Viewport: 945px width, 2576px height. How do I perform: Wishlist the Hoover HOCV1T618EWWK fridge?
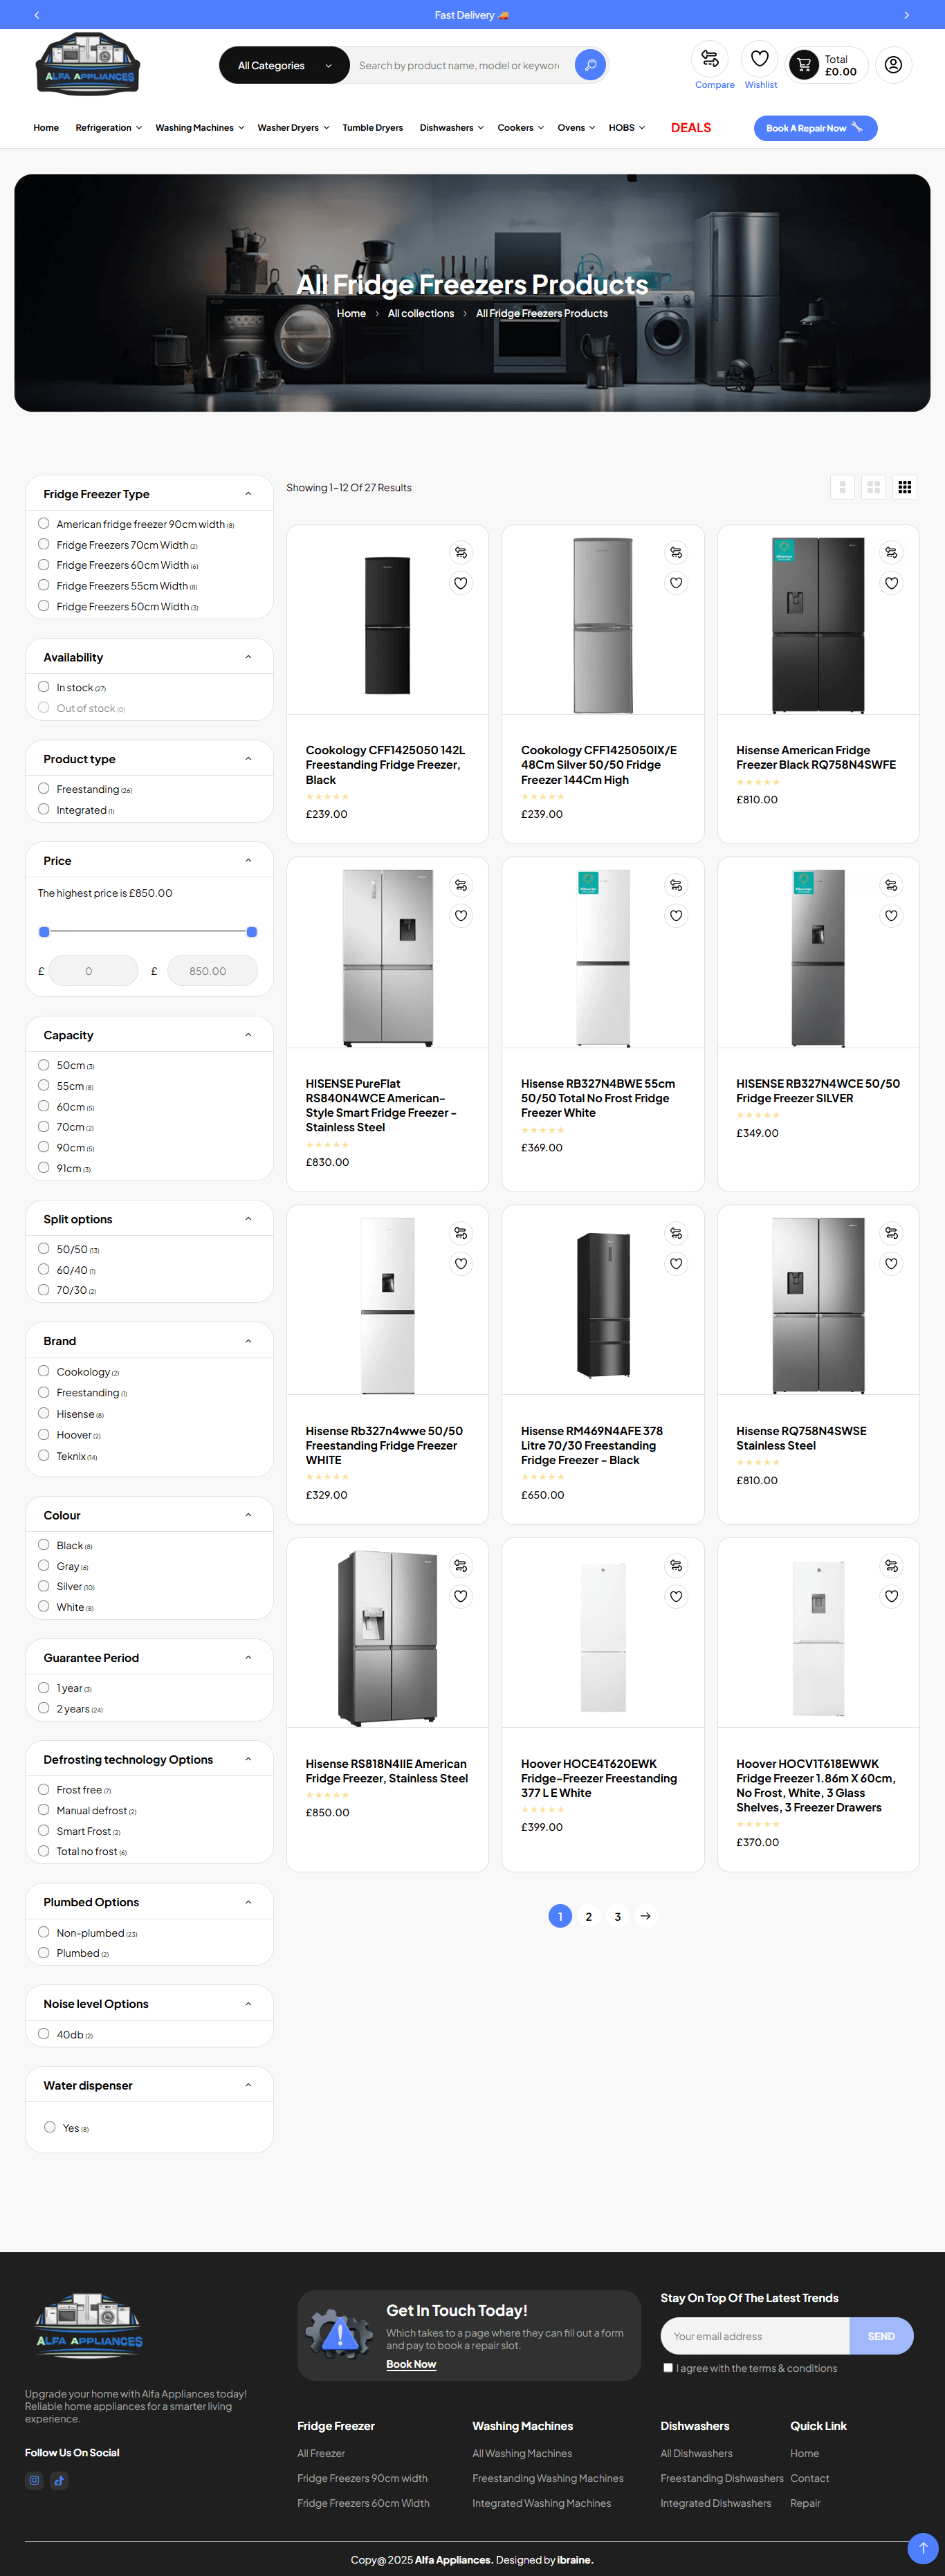point(891,1596)
